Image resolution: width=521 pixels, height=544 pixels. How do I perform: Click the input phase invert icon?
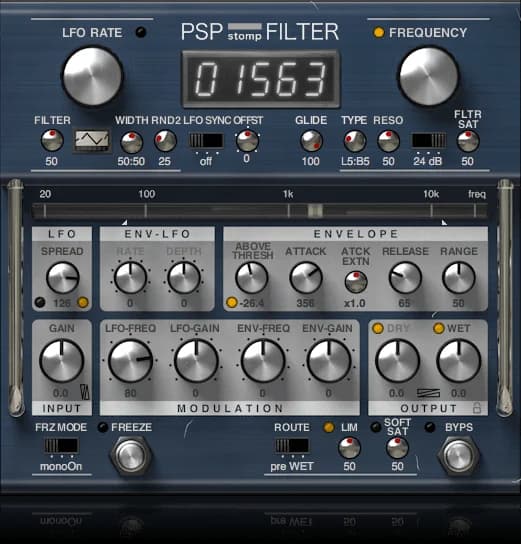pos(85,392)
